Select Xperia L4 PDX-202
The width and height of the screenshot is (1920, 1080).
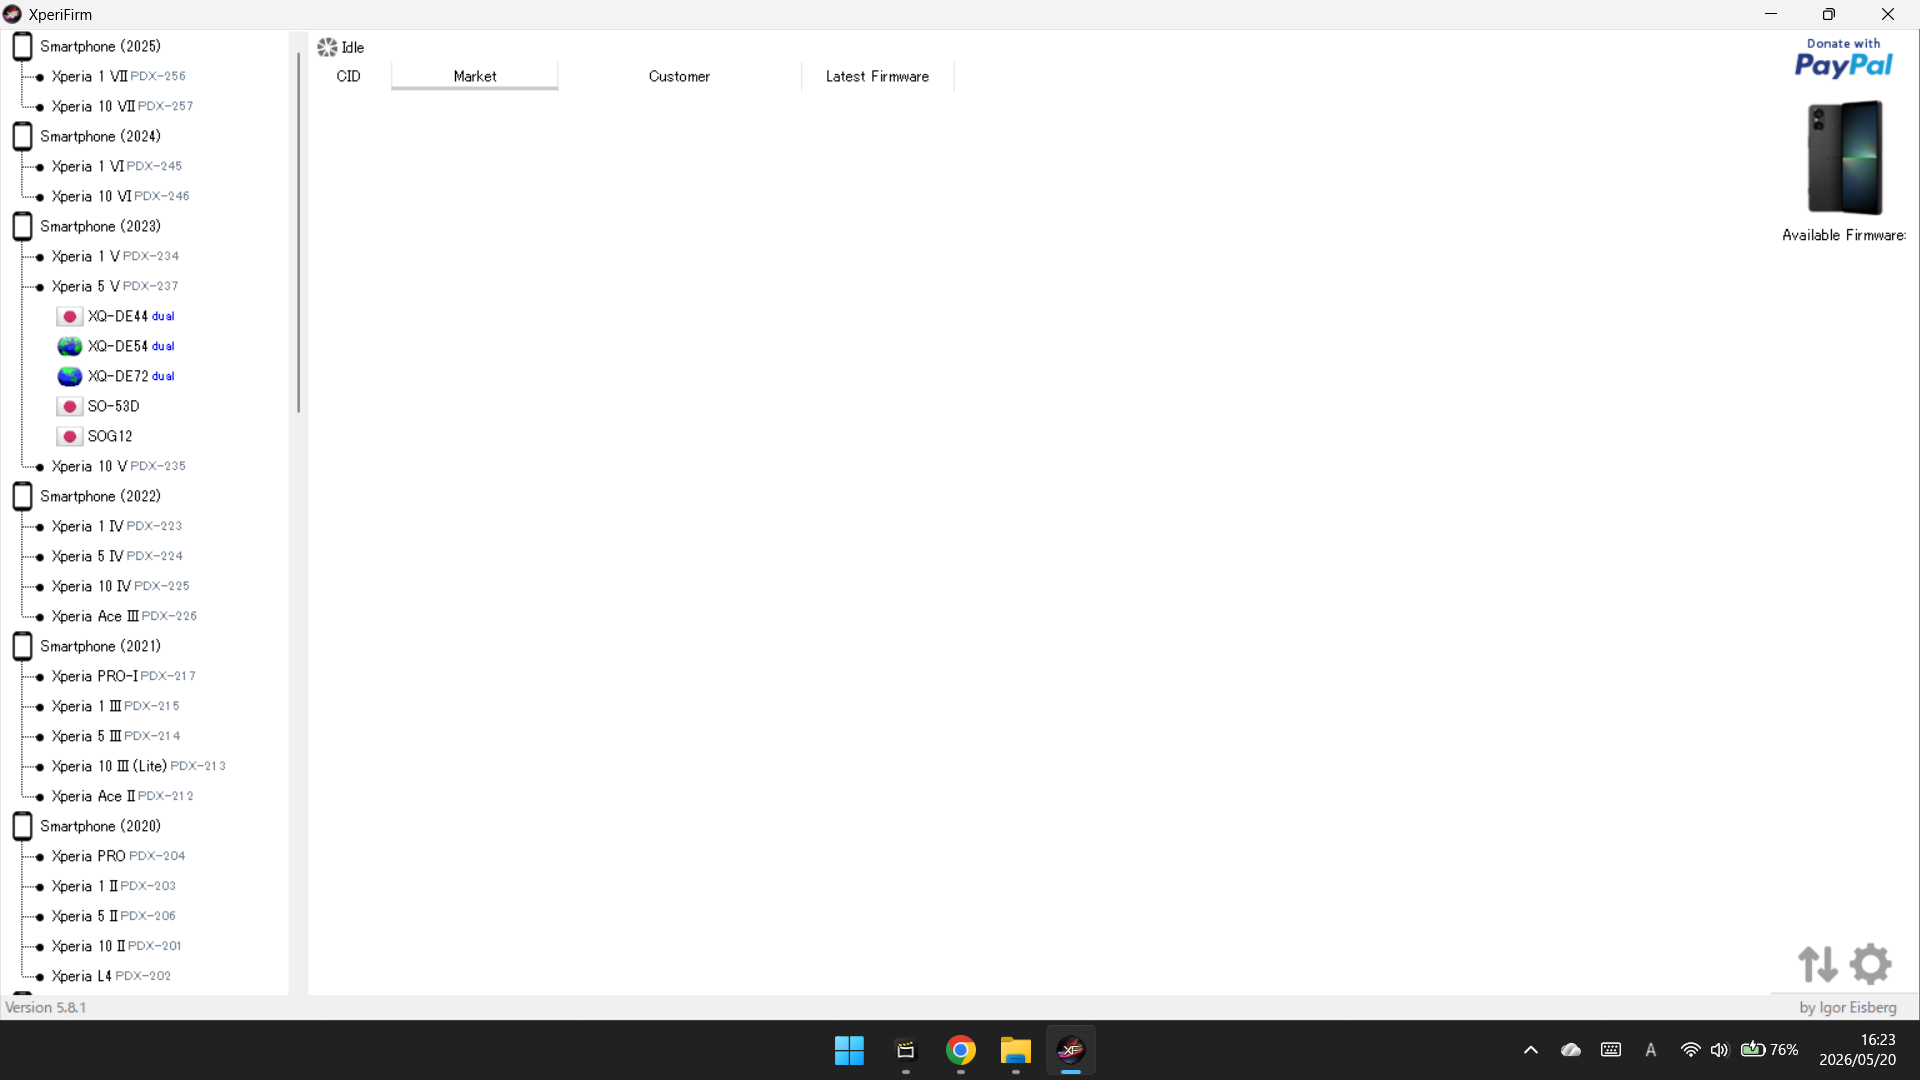111,976
